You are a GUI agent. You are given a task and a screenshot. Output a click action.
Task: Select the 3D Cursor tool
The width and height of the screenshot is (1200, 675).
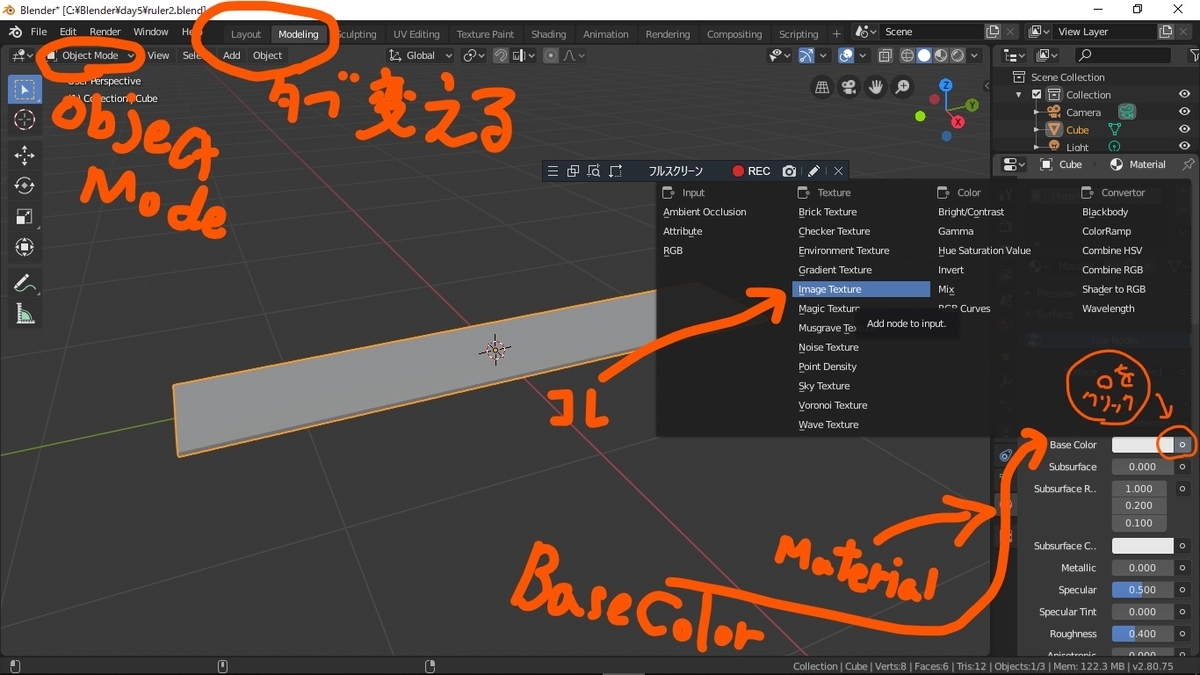(x=24, y=120)
